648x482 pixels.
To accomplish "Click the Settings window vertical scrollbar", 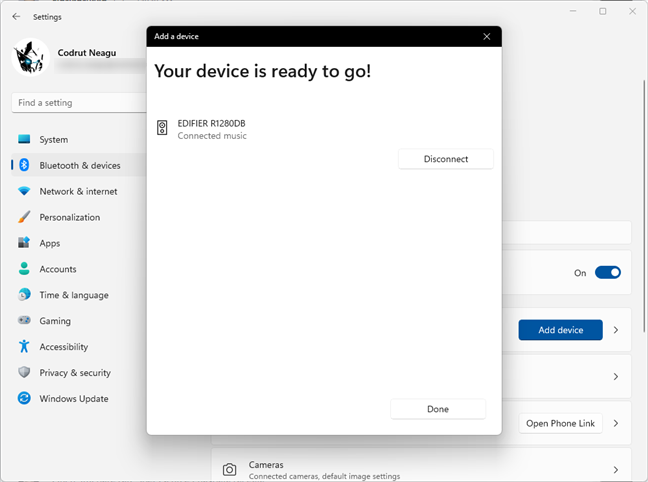I will pos(644,205).
